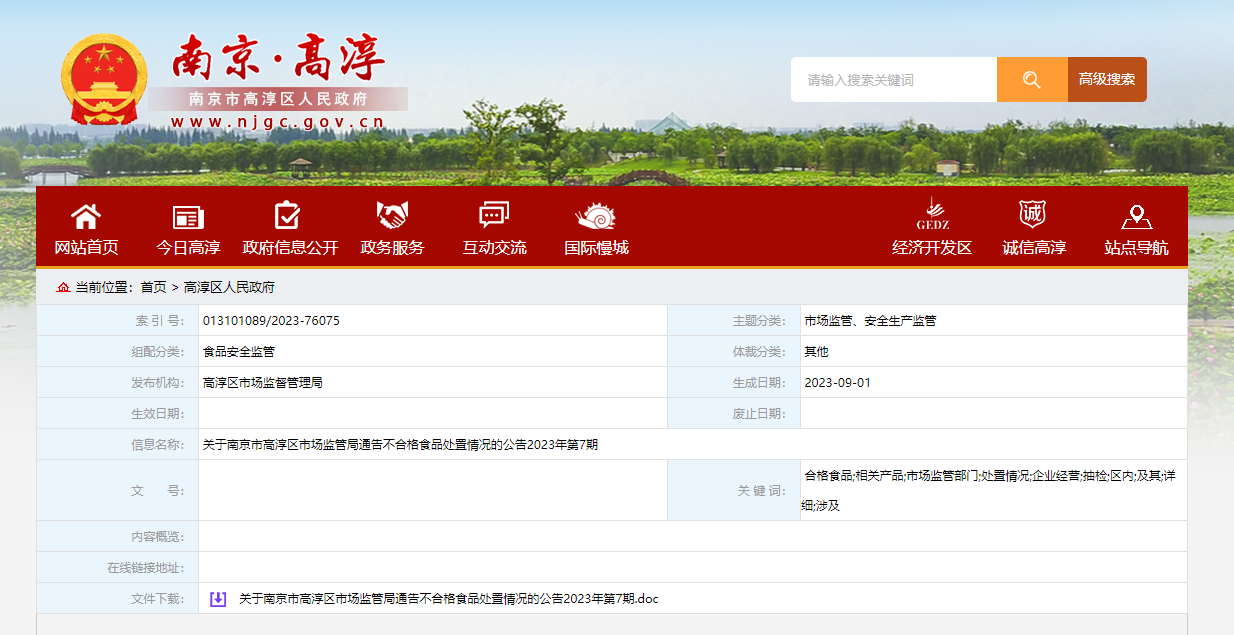The image size is (1234, 635).
Task: Open the 政务服务 menu label
Action: [392, 247]
